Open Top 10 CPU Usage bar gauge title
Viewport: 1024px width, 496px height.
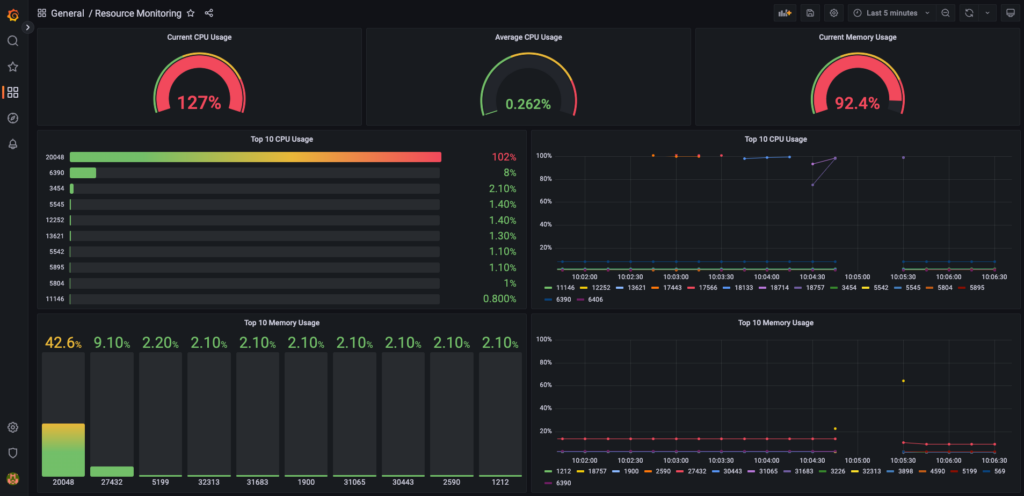coord(281,139)
